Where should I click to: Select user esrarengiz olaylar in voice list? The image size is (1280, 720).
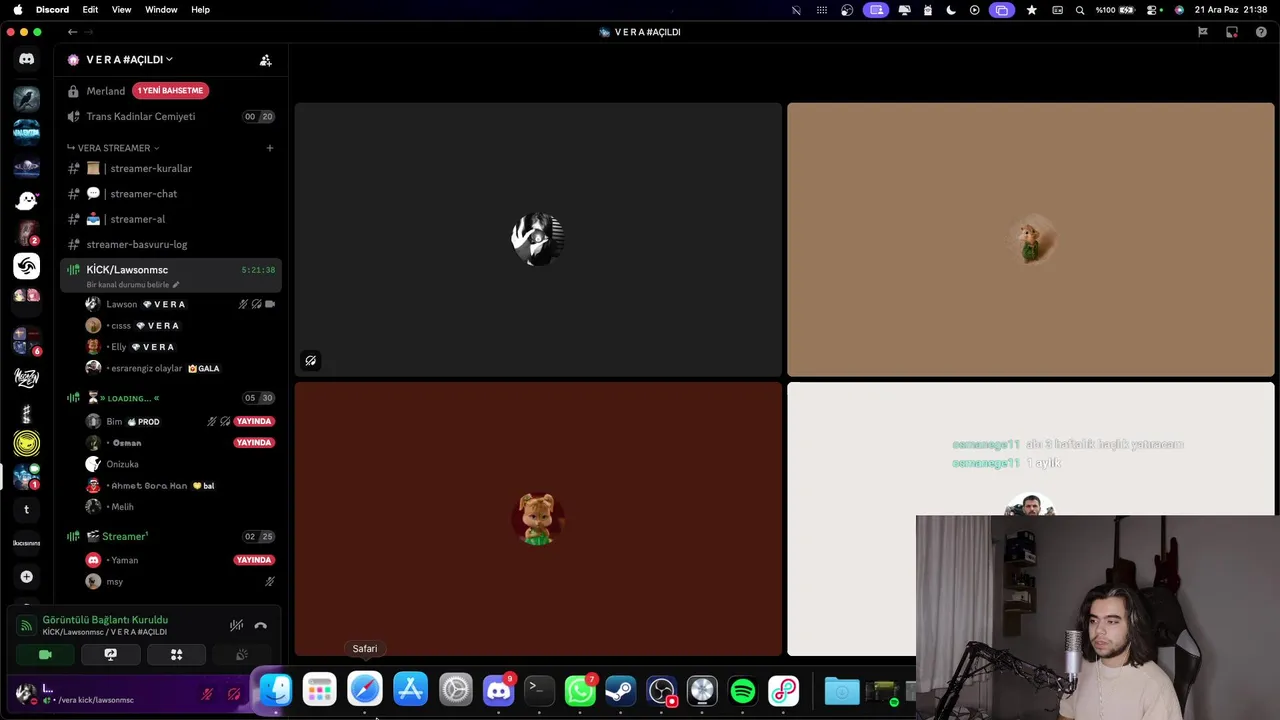[180, 368]
